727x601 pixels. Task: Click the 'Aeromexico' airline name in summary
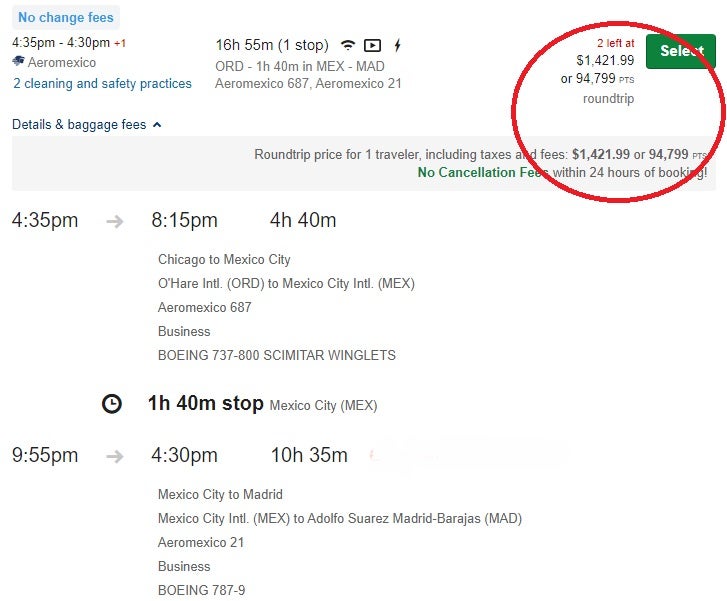click(x=62, y=62)
